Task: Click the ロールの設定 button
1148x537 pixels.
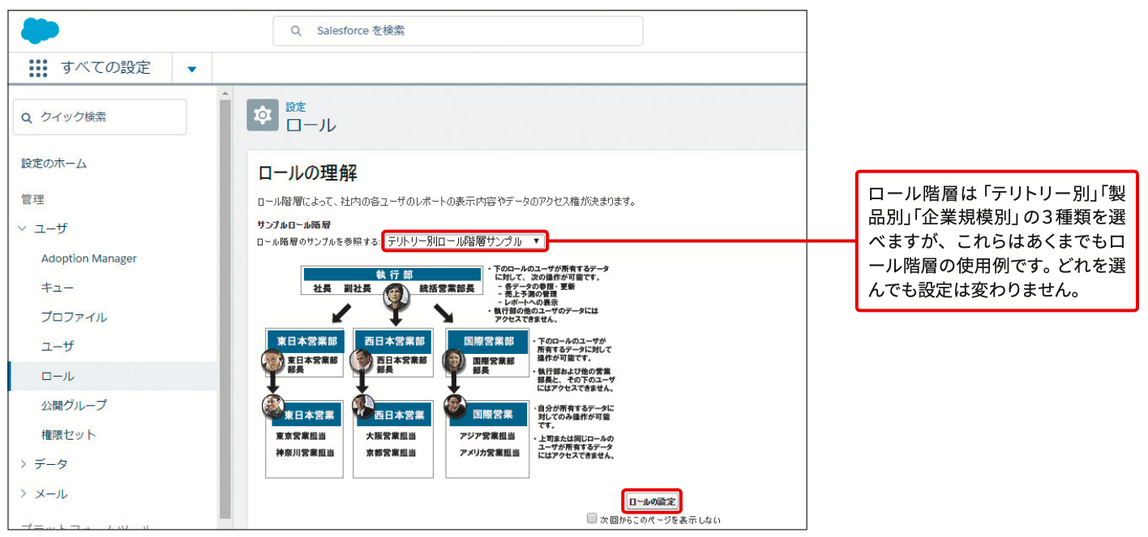Action: click(x=652, y=501)
